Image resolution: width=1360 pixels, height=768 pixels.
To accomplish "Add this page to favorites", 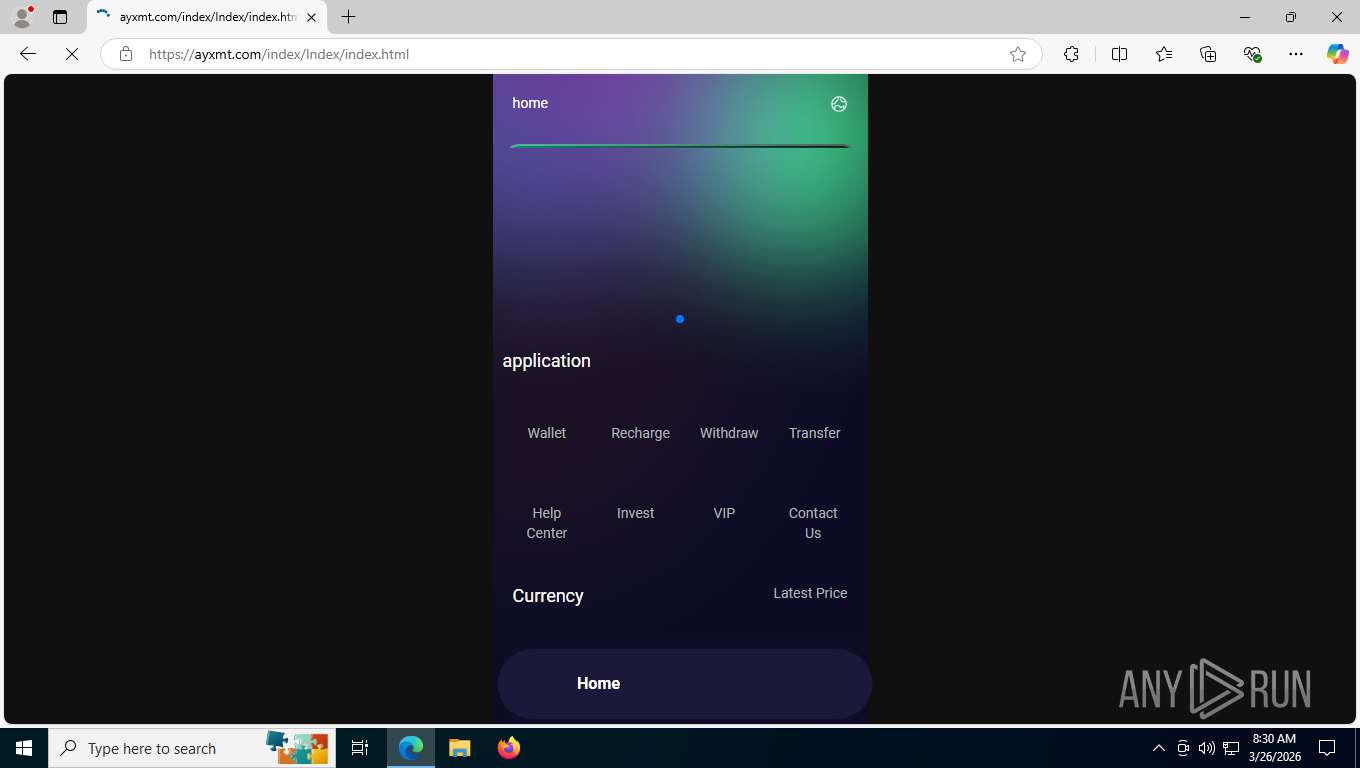I will coord(1018,54).
